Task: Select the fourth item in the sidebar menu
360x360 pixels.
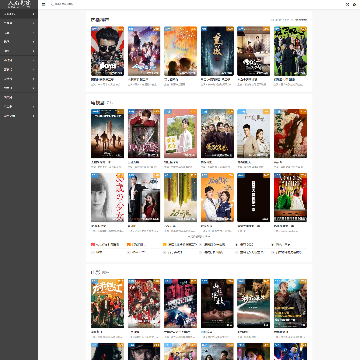Action: [19, 42]
